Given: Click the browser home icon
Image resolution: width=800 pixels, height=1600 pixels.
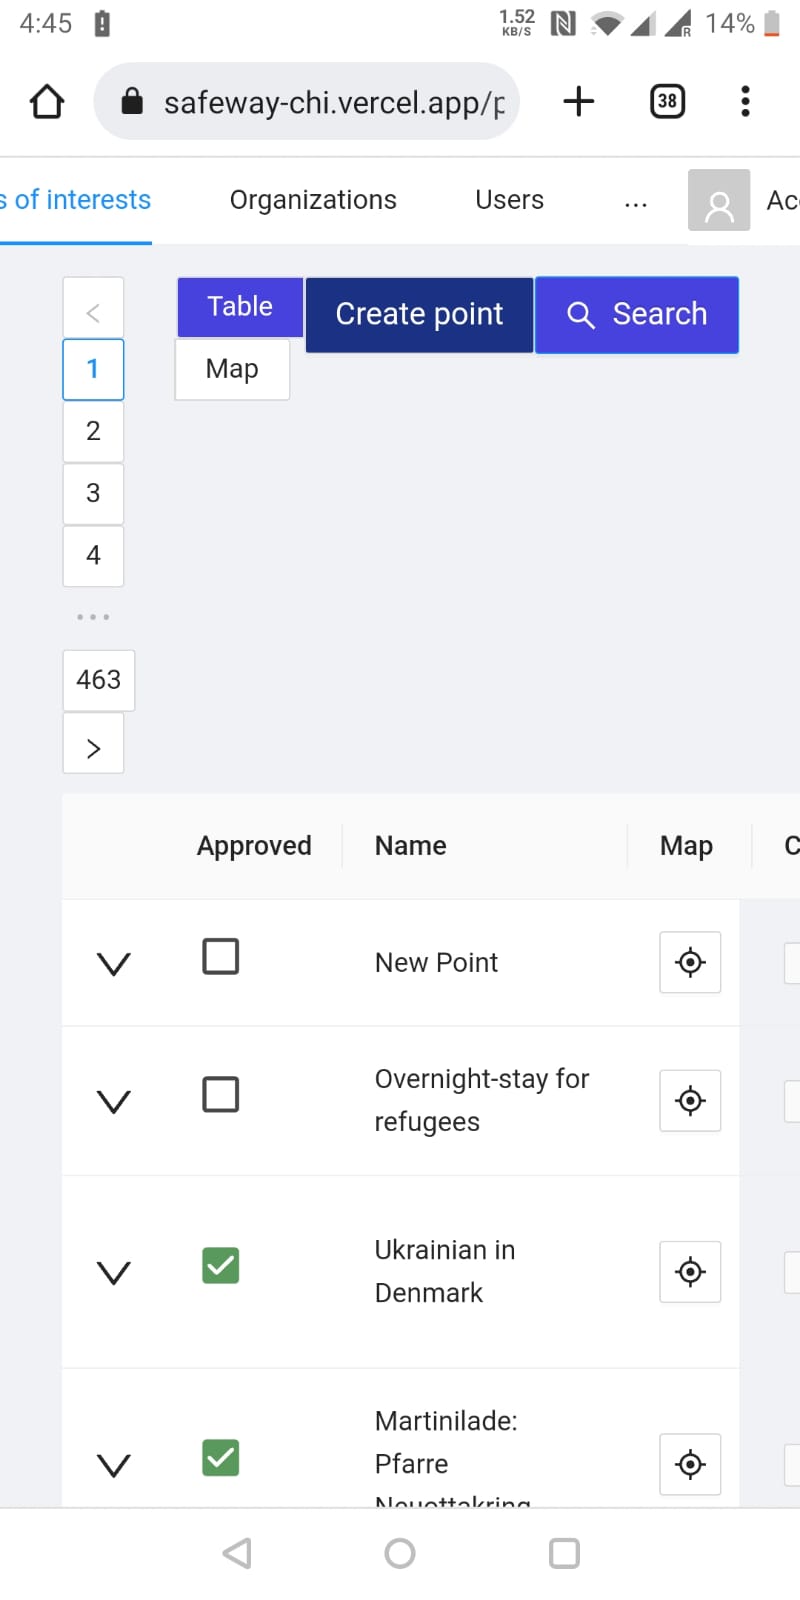Looking at the screenshot, I should coord(46,100).
